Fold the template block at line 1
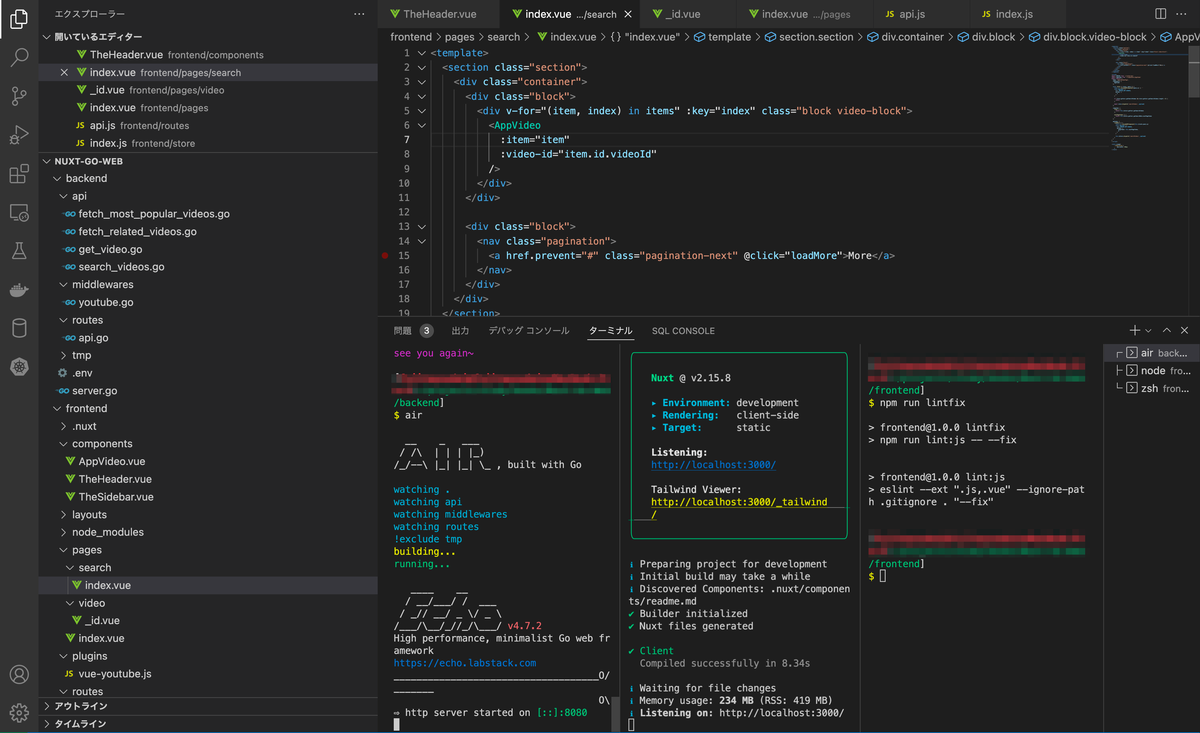 pos(422,53)
